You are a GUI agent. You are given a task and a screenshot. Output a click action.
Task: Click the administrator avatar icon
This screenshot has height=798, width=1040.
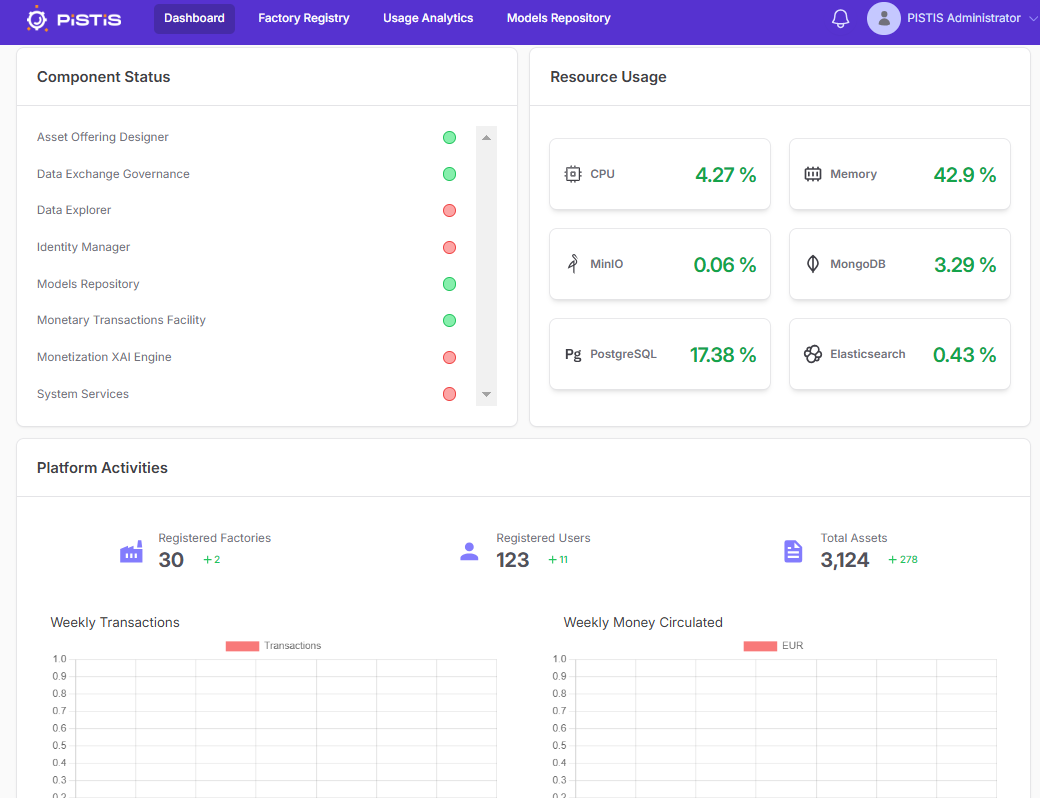tap(883, 19)
